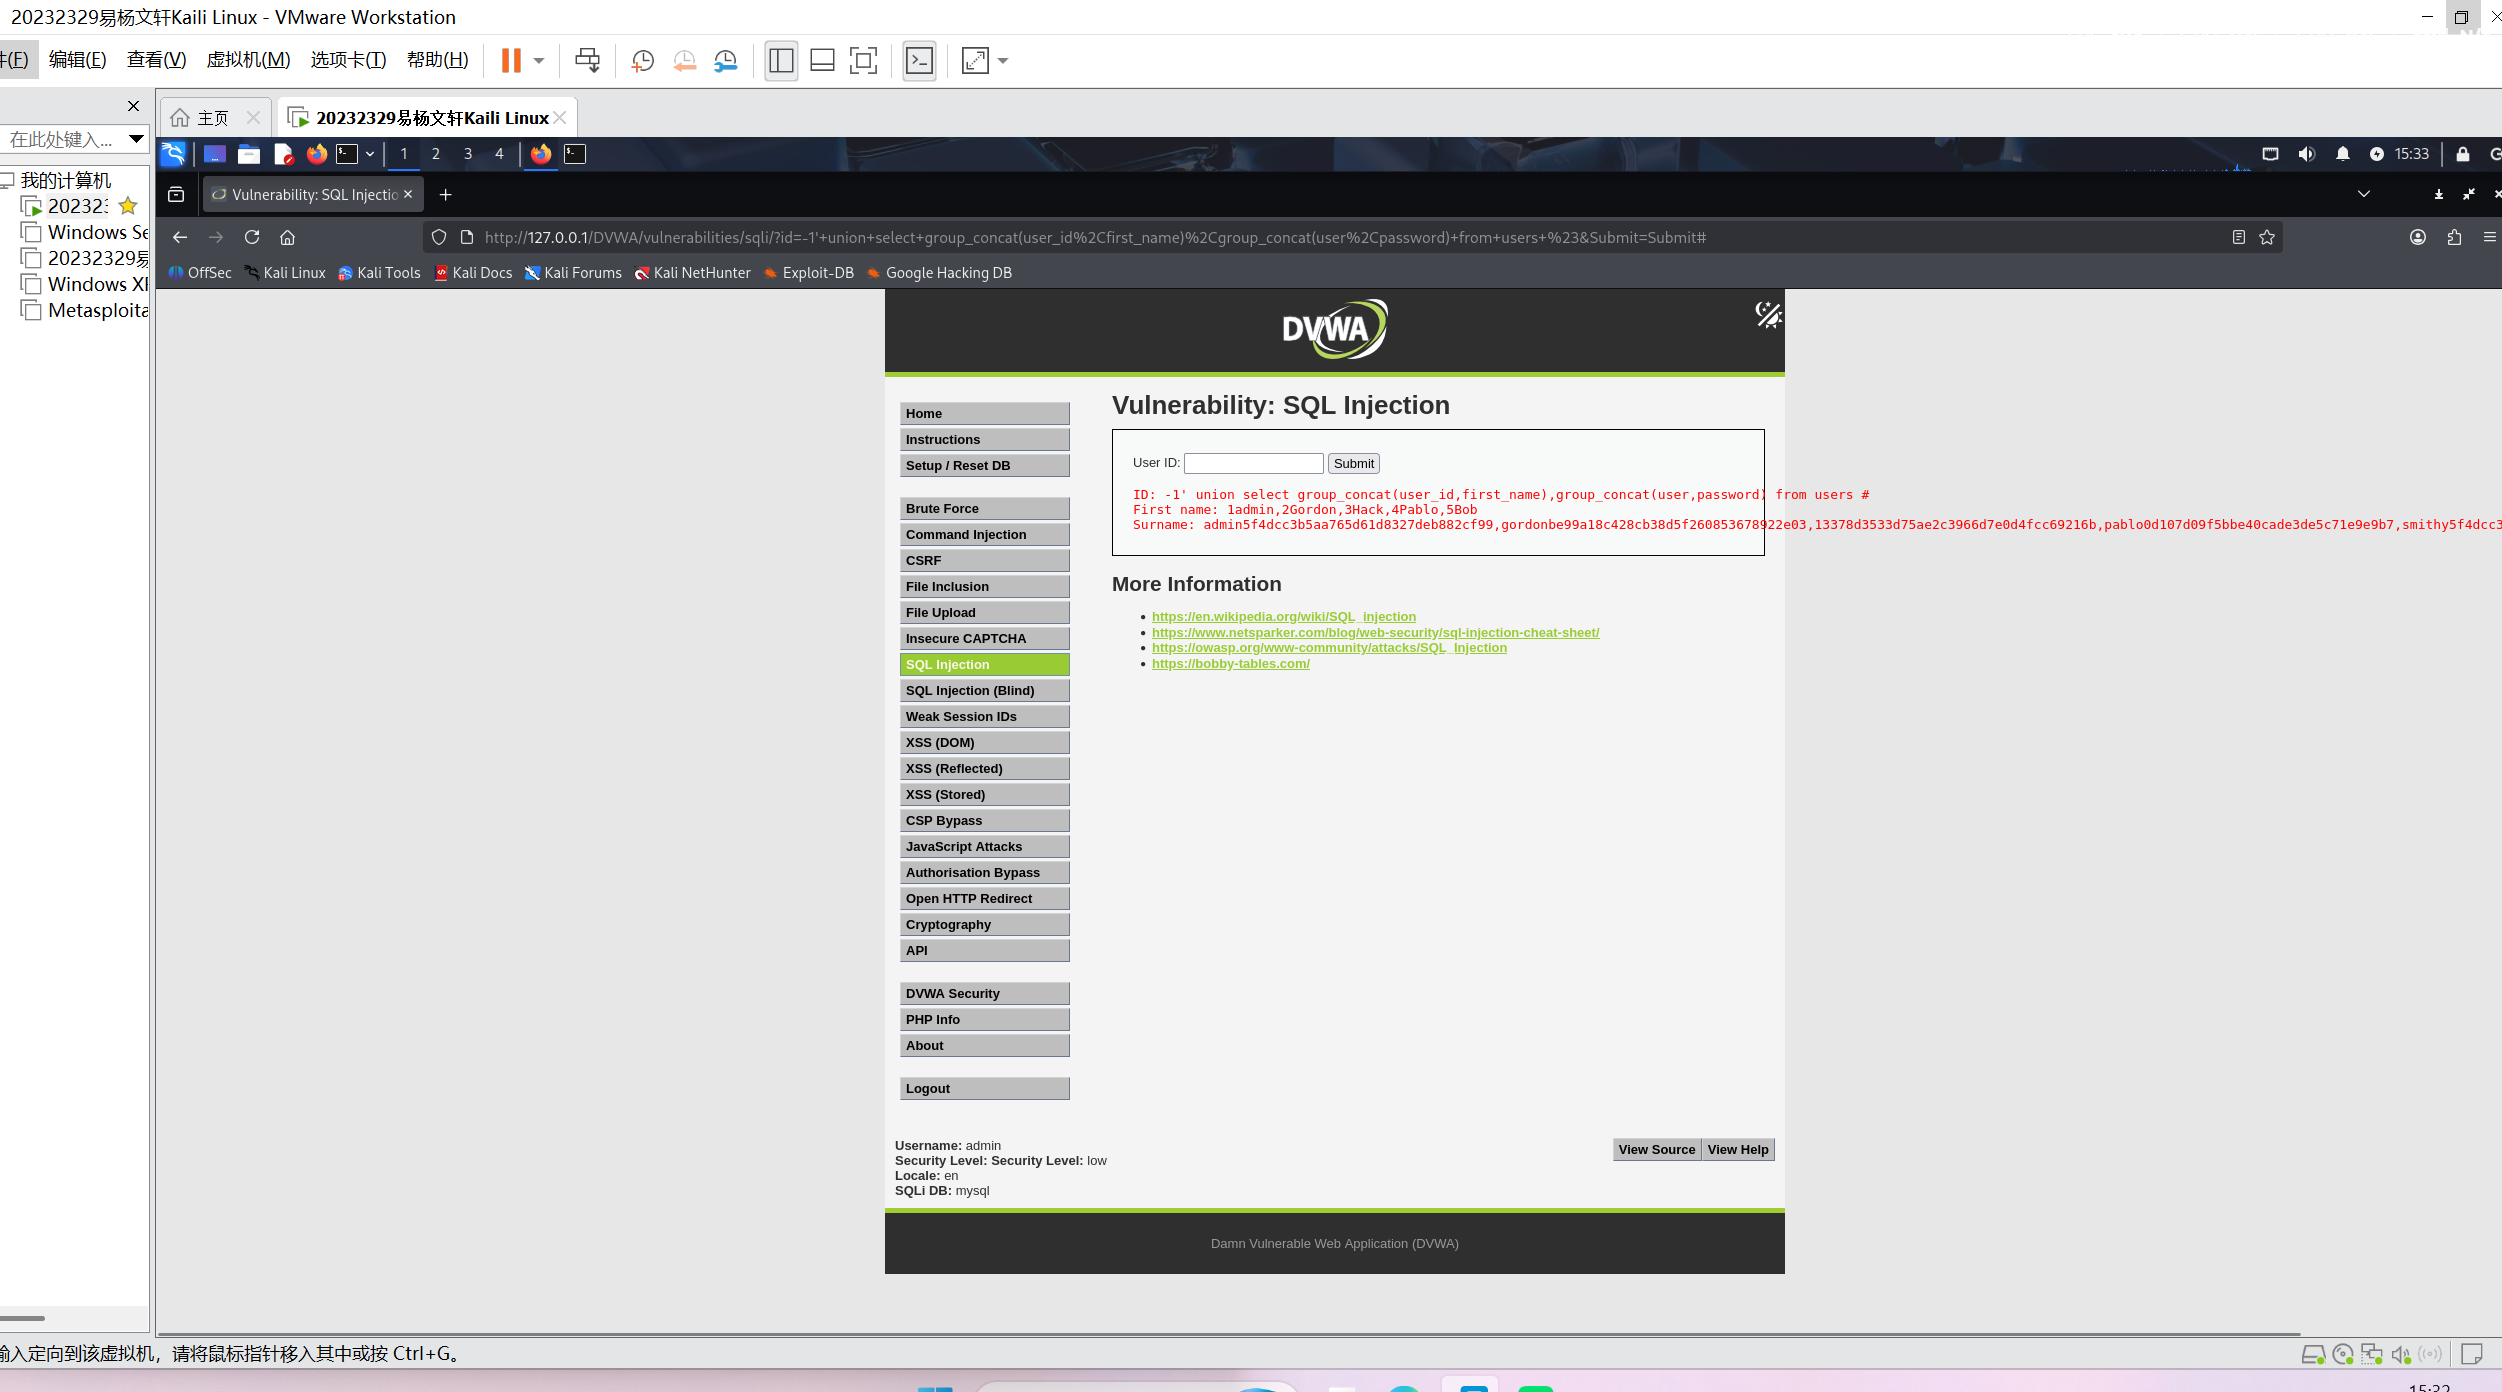Bookmark page with star icon
Image resolution: width=2502 pixels, height=1392 pixels.
click(x=2267, y=237)
